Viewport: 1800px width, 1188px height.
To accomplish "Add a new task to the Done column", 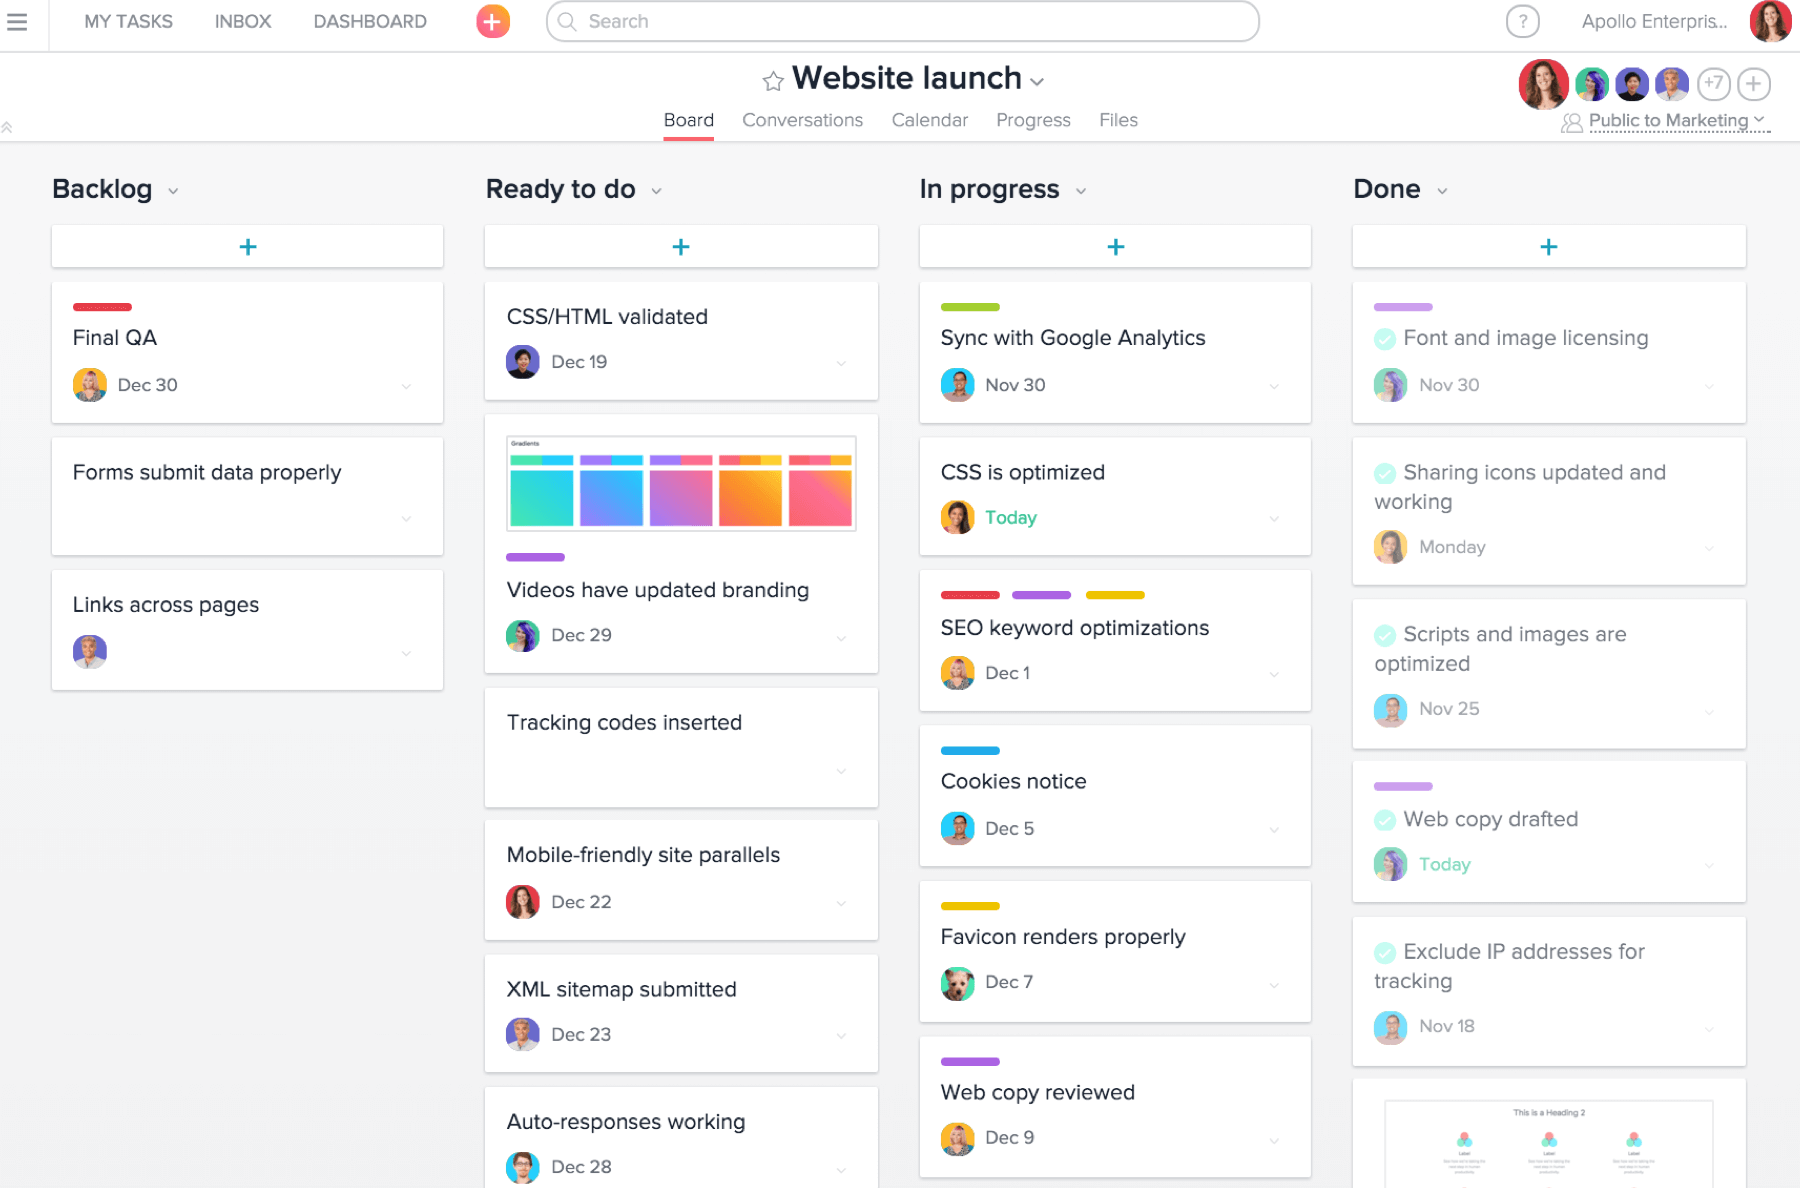I will click(1548, 246).
